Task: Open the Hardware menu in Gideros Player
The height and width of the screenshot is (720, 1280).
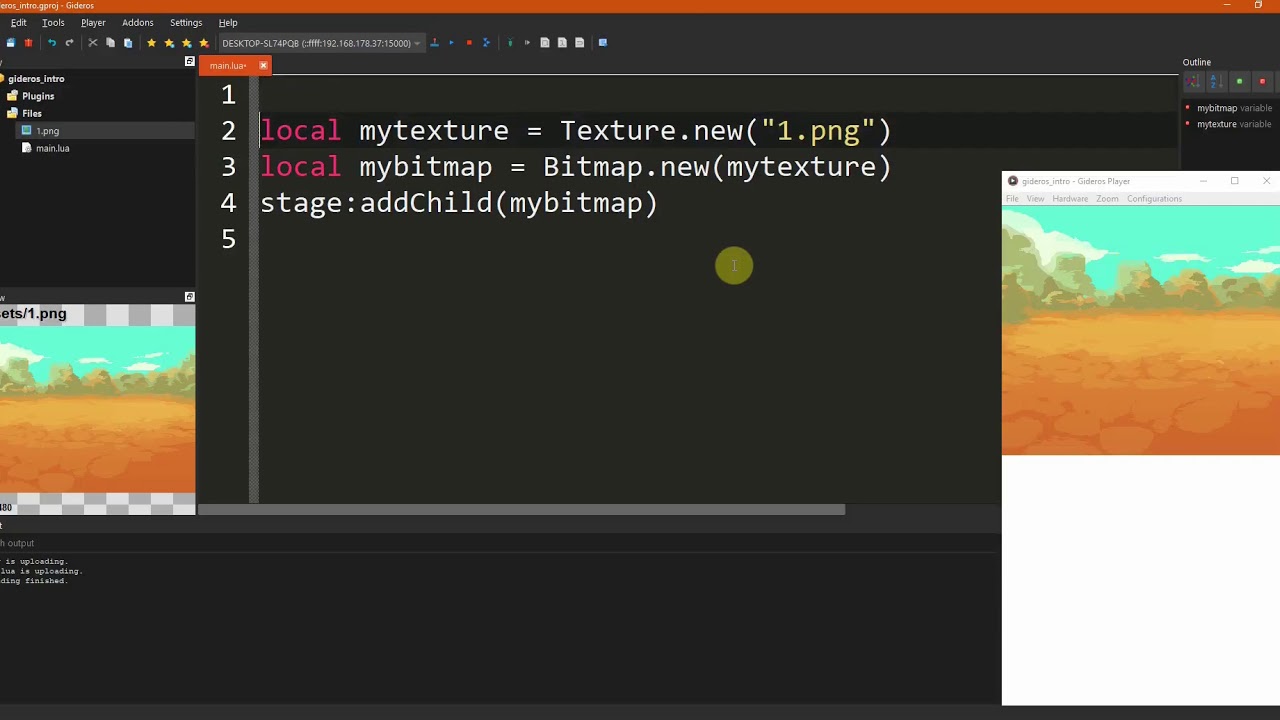Action: pos(1069,199)
